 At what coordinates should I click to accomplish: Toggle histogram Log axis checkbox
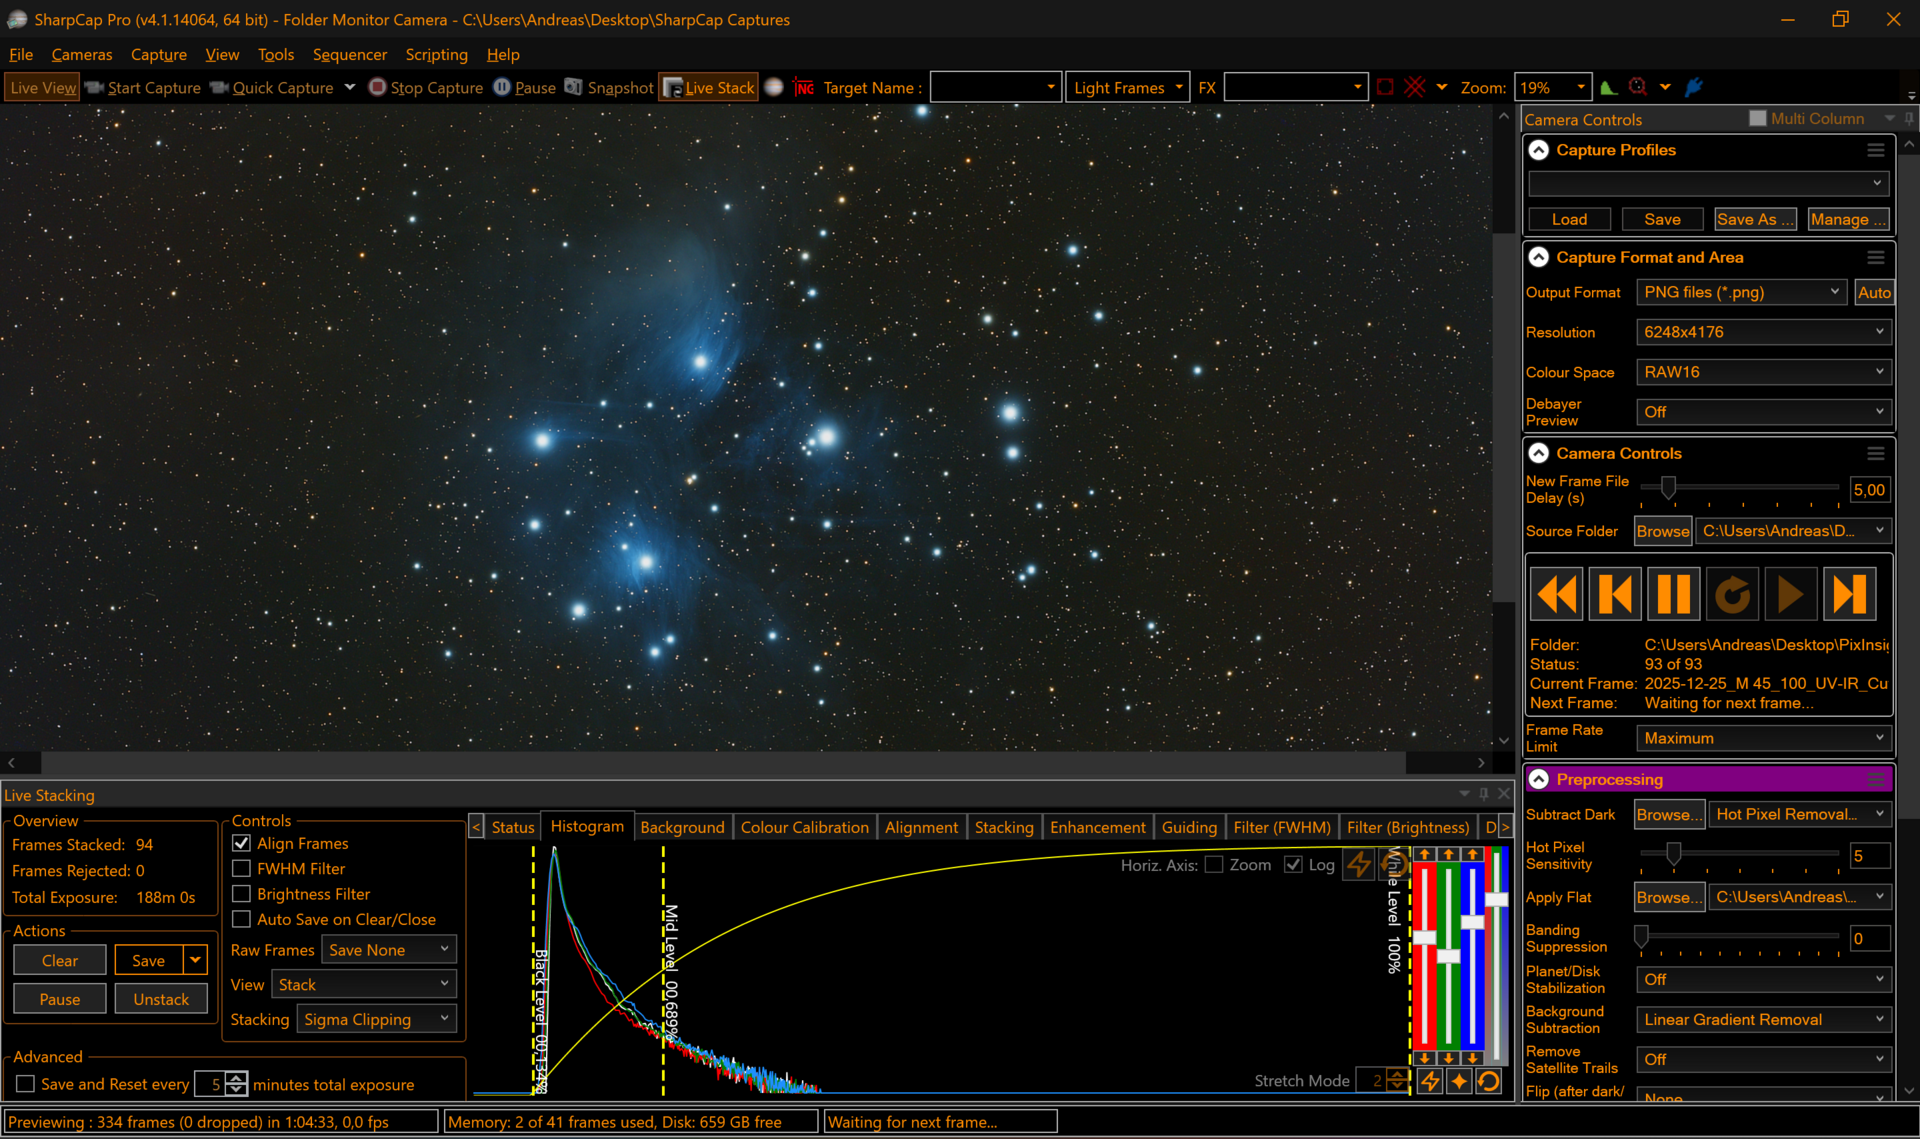click(1293, 864)
